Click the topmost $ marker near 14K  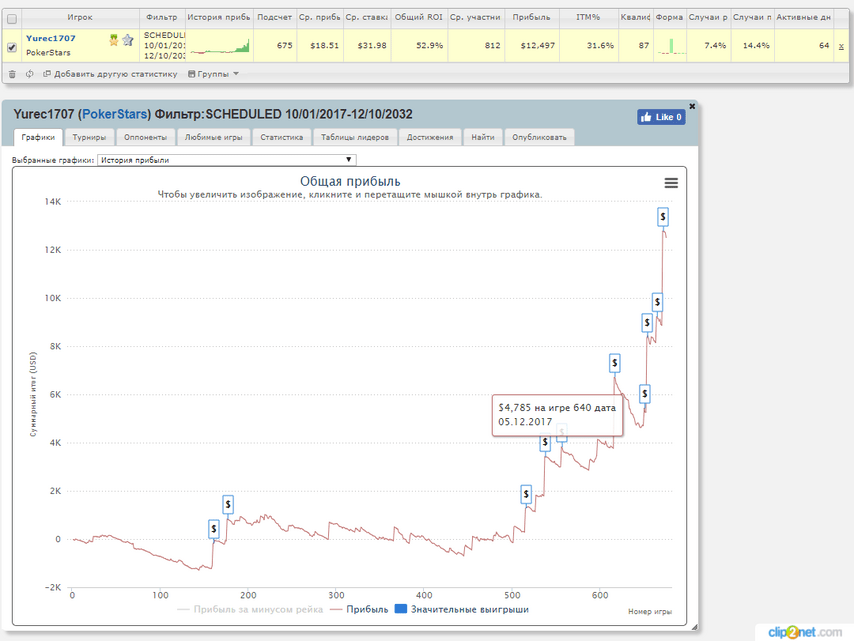pyautogui.click(x=663, y=217)
